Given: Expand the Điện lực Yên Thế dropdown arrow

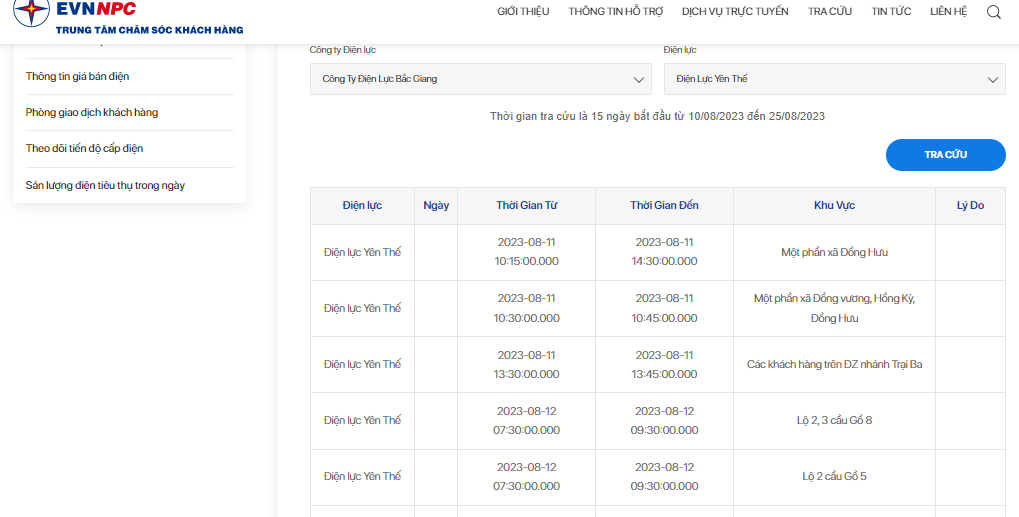Looking at the screenshot, I should [x=992, y=80].
